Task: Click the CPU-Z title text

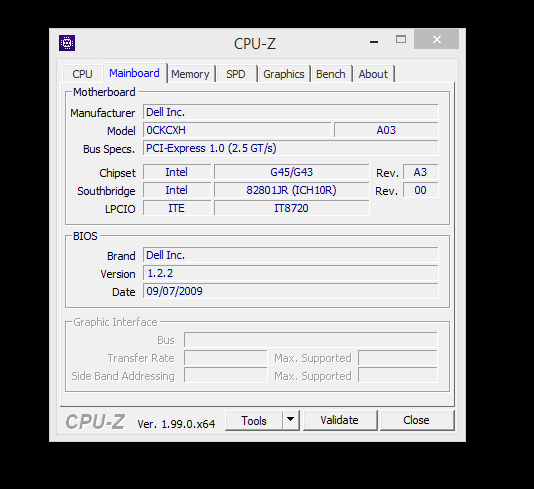Action: [255, 44]
